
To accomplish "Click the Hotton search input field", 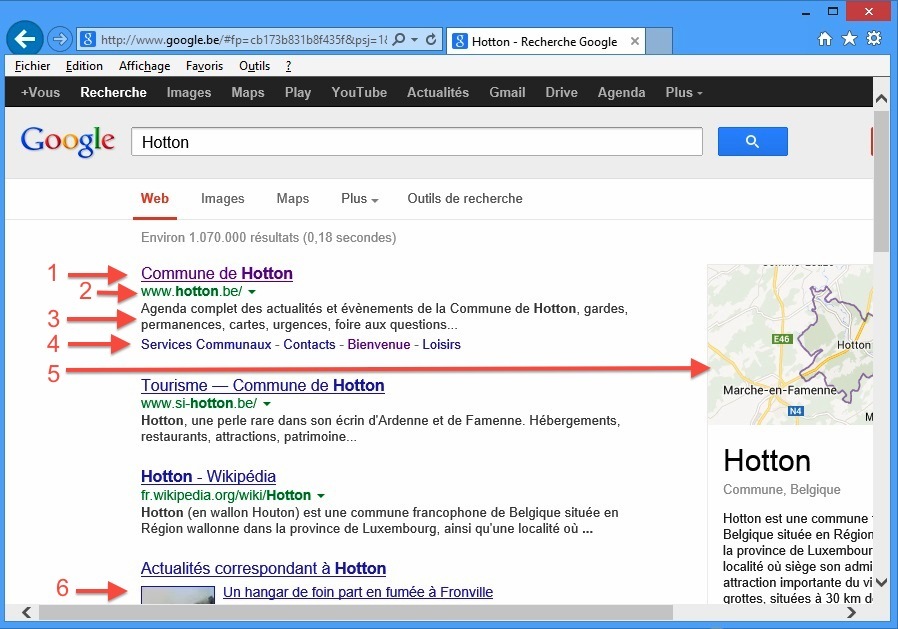I will point(417,141).
